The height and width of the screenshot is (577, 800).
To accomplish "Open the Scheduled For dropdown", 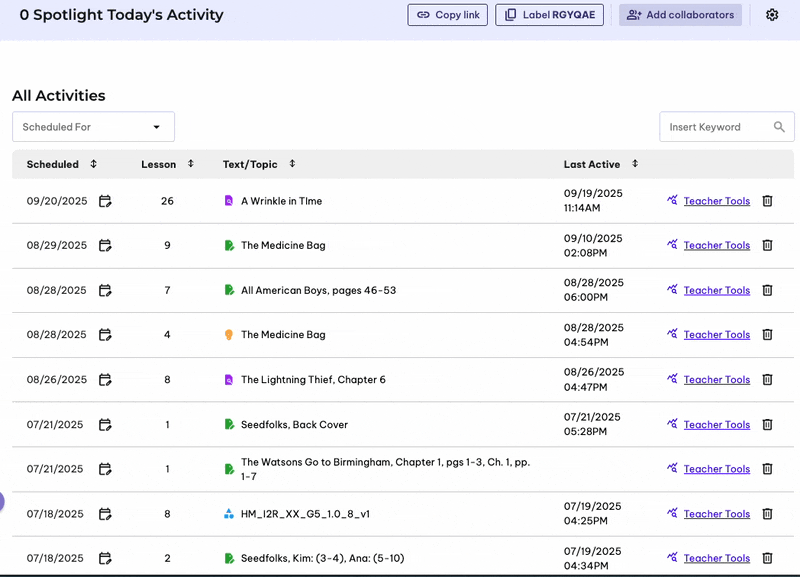I will 93,127.
